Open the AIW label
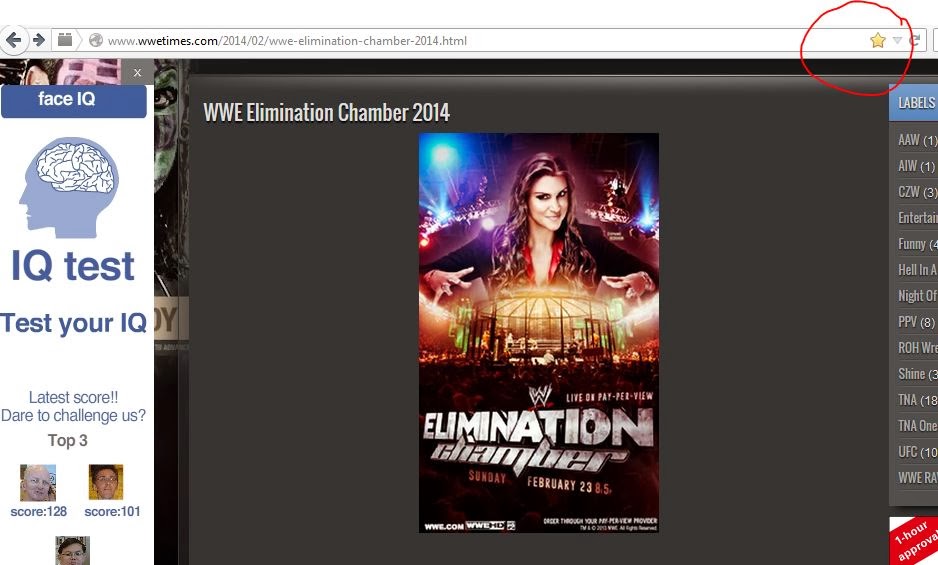The height and width of the screenshot is (565, 938). point(916,166)
